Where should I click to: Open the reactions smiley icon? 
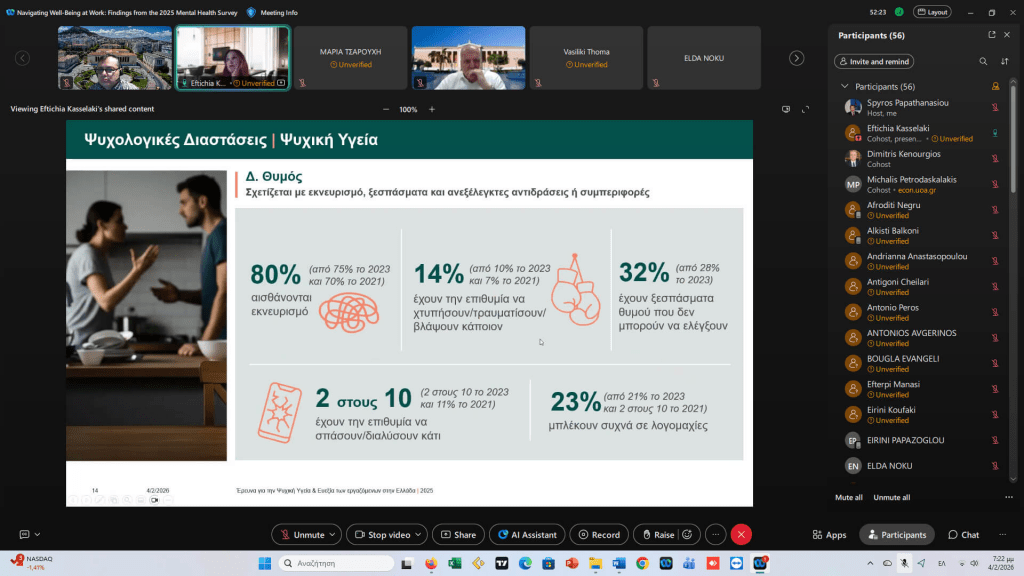[687, 535]
